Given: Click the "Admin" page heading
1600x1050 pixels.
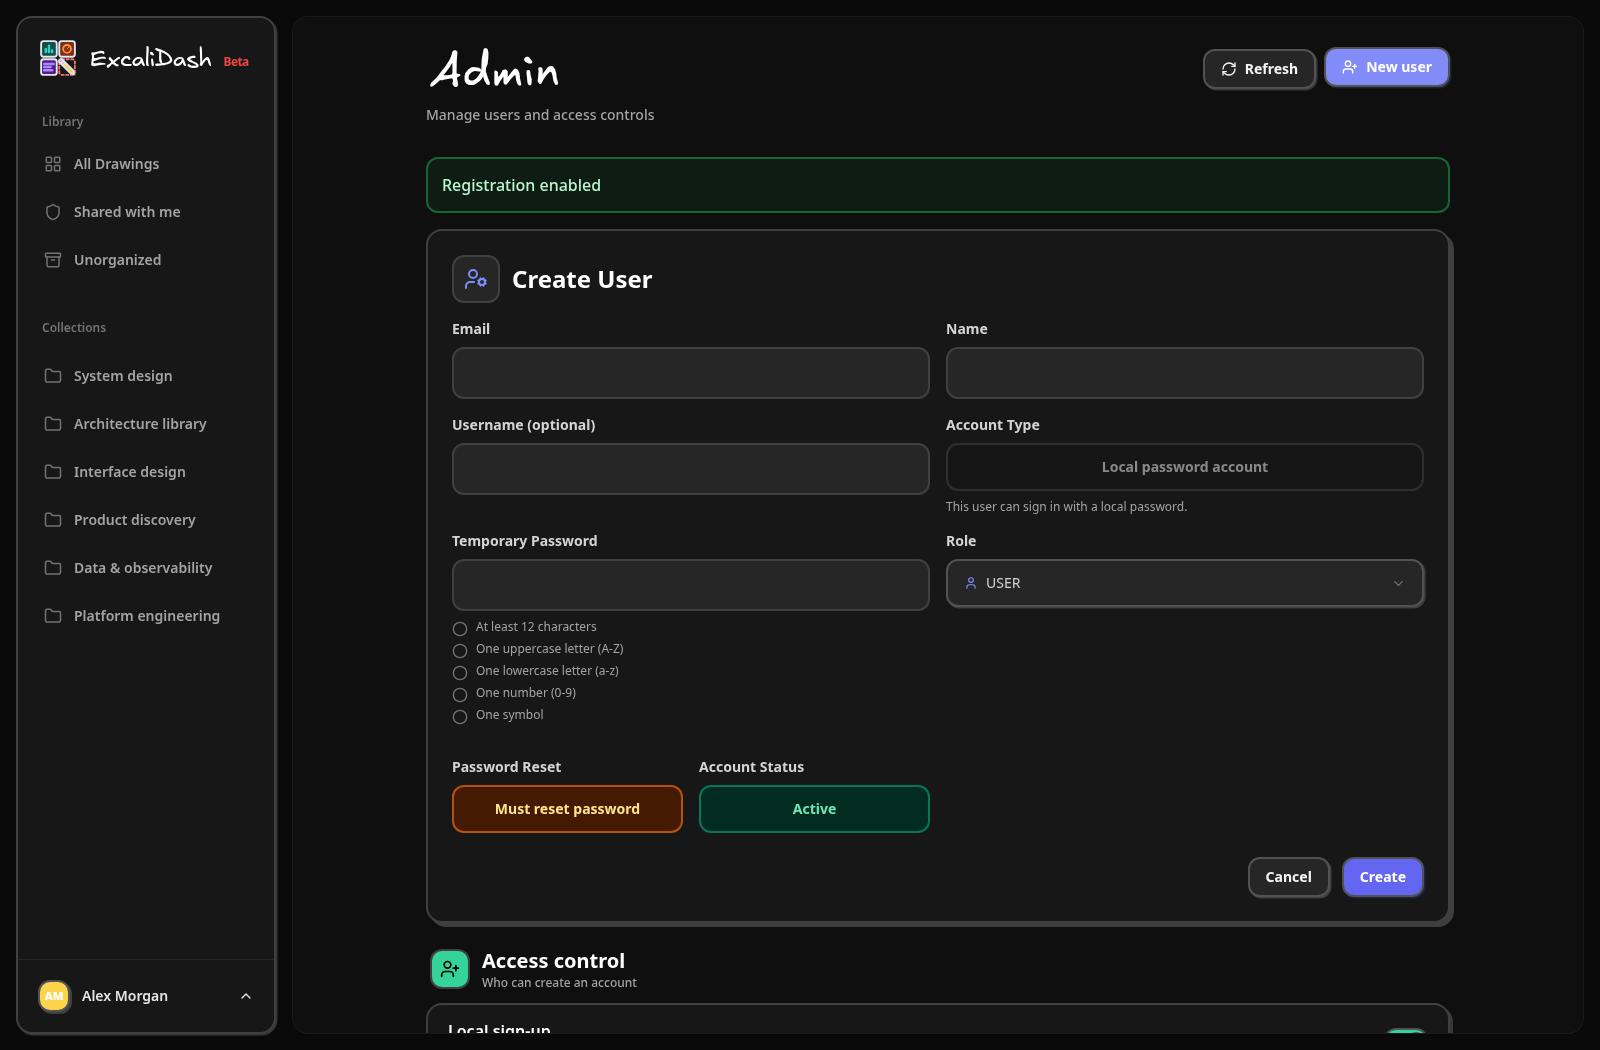Looking at the screenshot, I should tap(494, 70).
